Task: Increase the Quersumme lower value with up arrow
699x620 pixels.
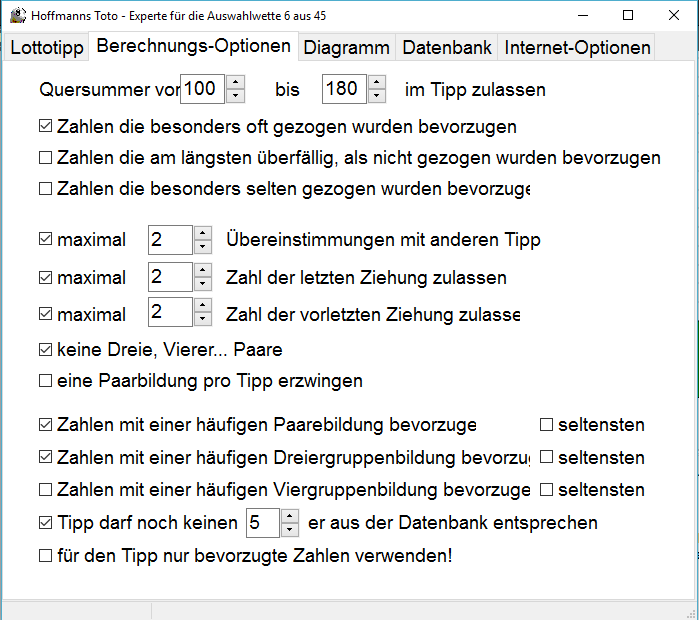Action: pyautogui.click(x=236, y=82)
